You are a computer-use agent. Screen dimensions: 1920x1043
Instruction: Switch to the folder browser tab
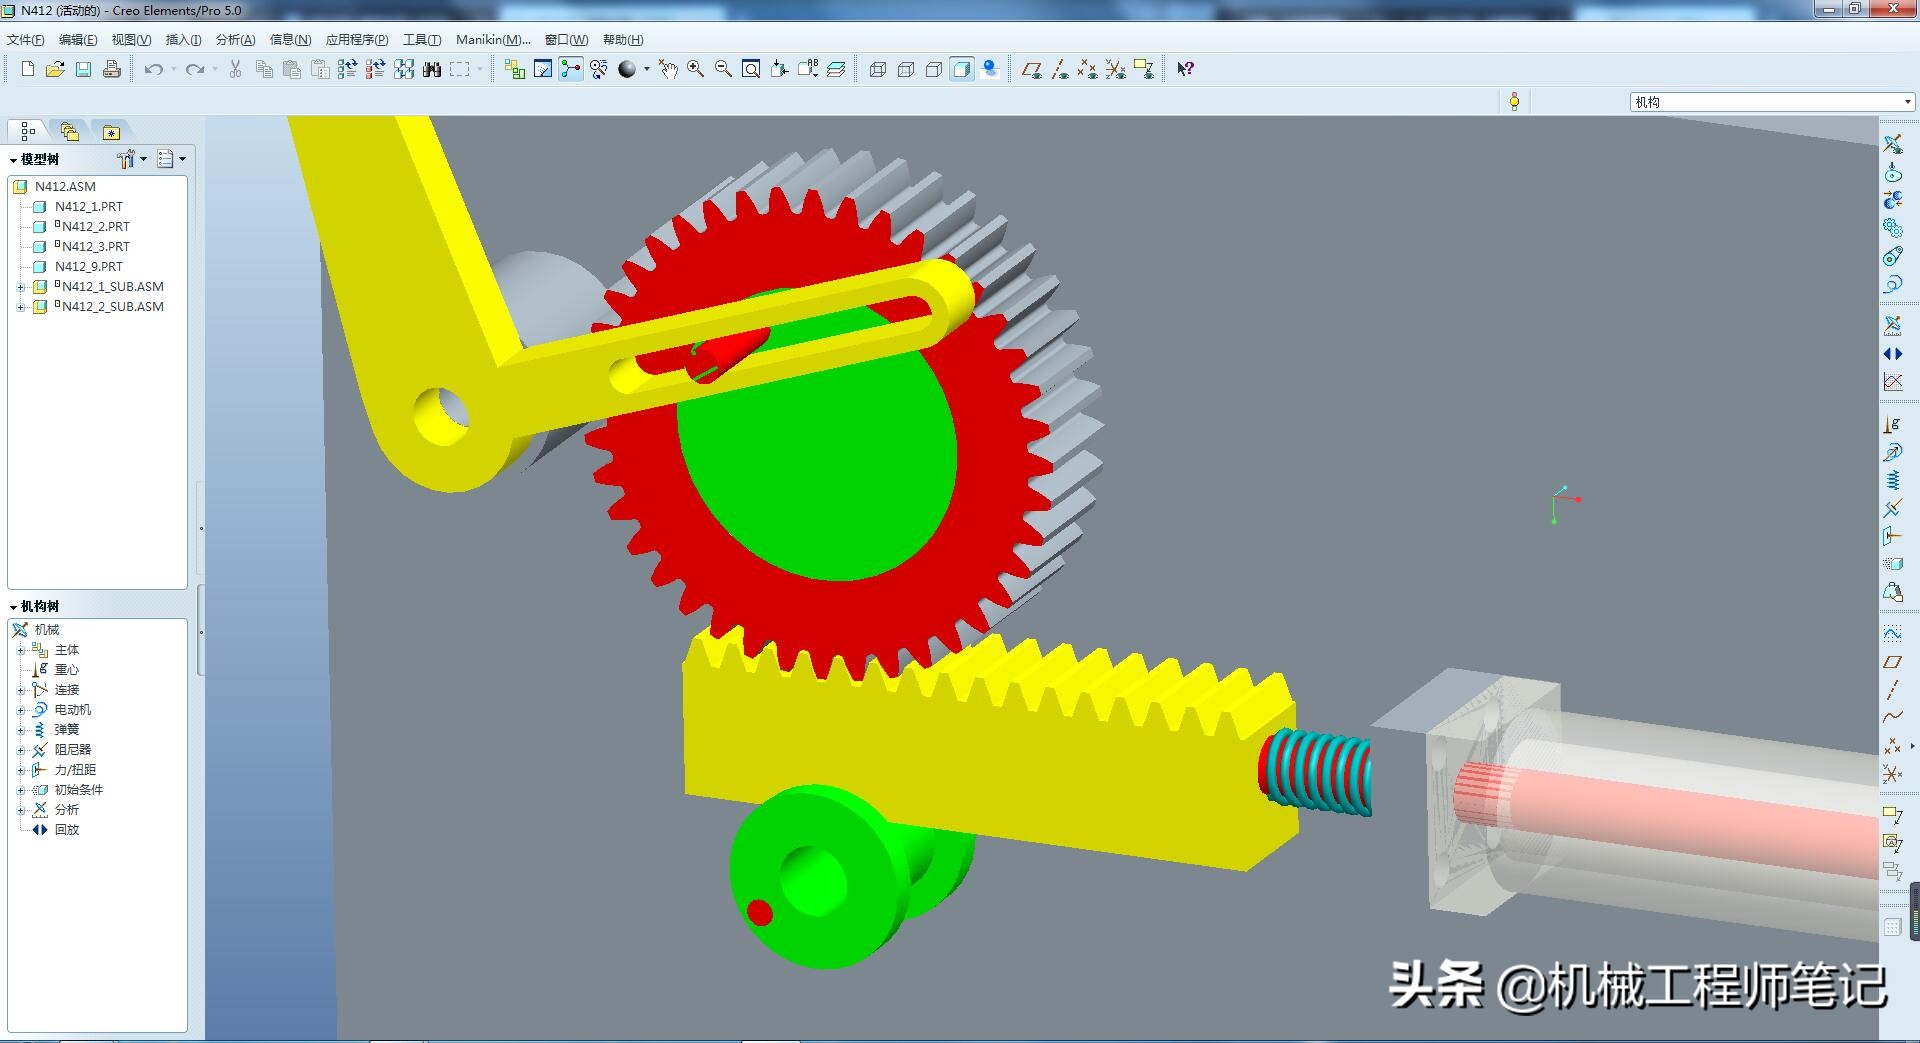pyautogui.click(x=69, y=132)
